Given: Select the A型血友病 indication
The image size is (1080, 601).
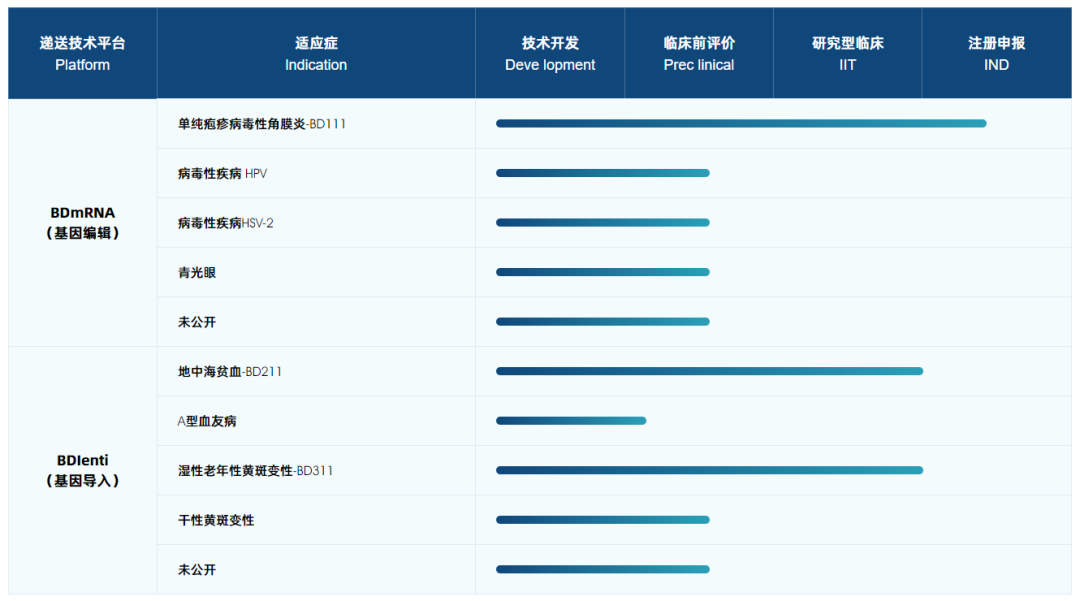Looking at the screenshot, I should [207, 421].
